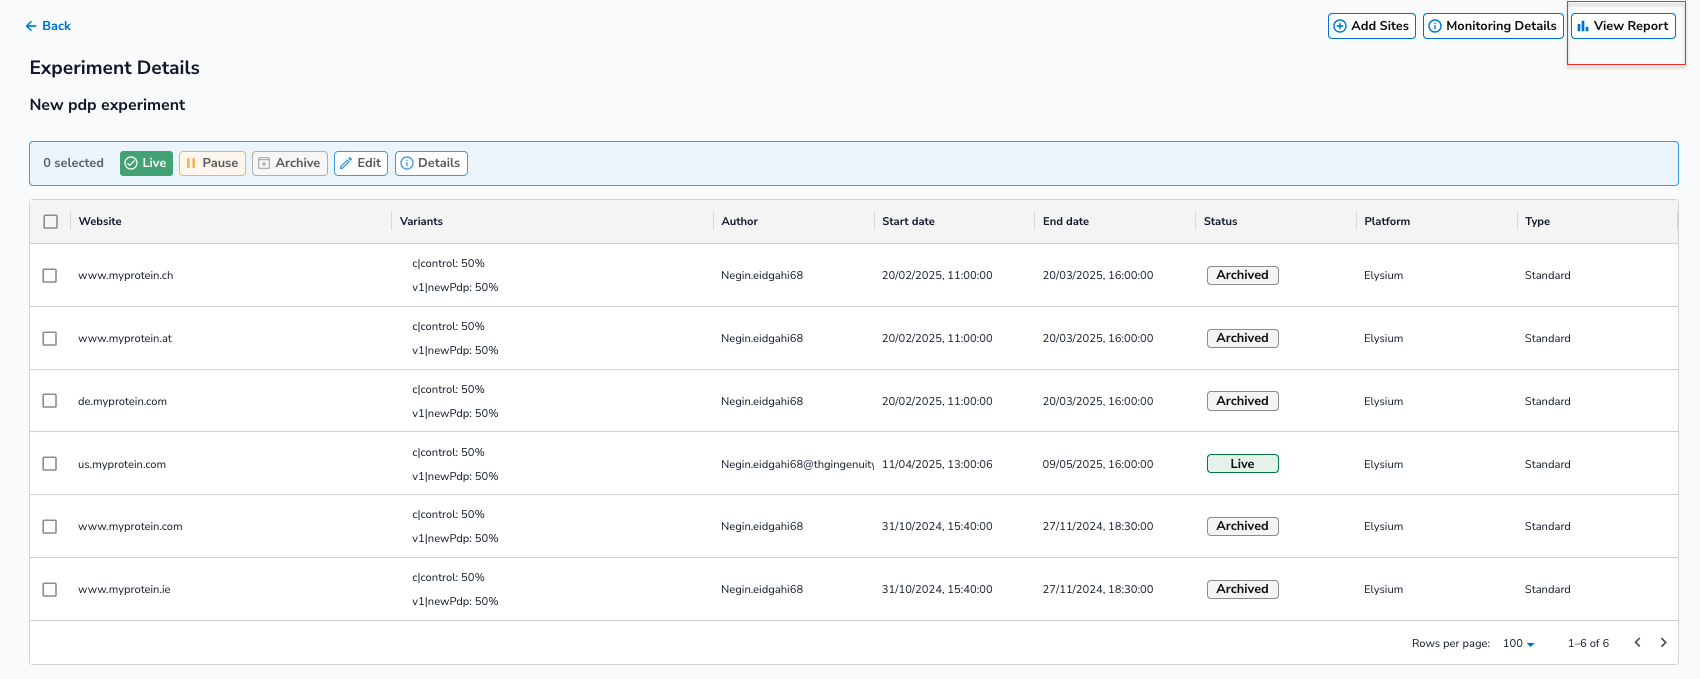The image size is (1700, 679).
Task: Click the Website column header
Action: pos(100,222)
